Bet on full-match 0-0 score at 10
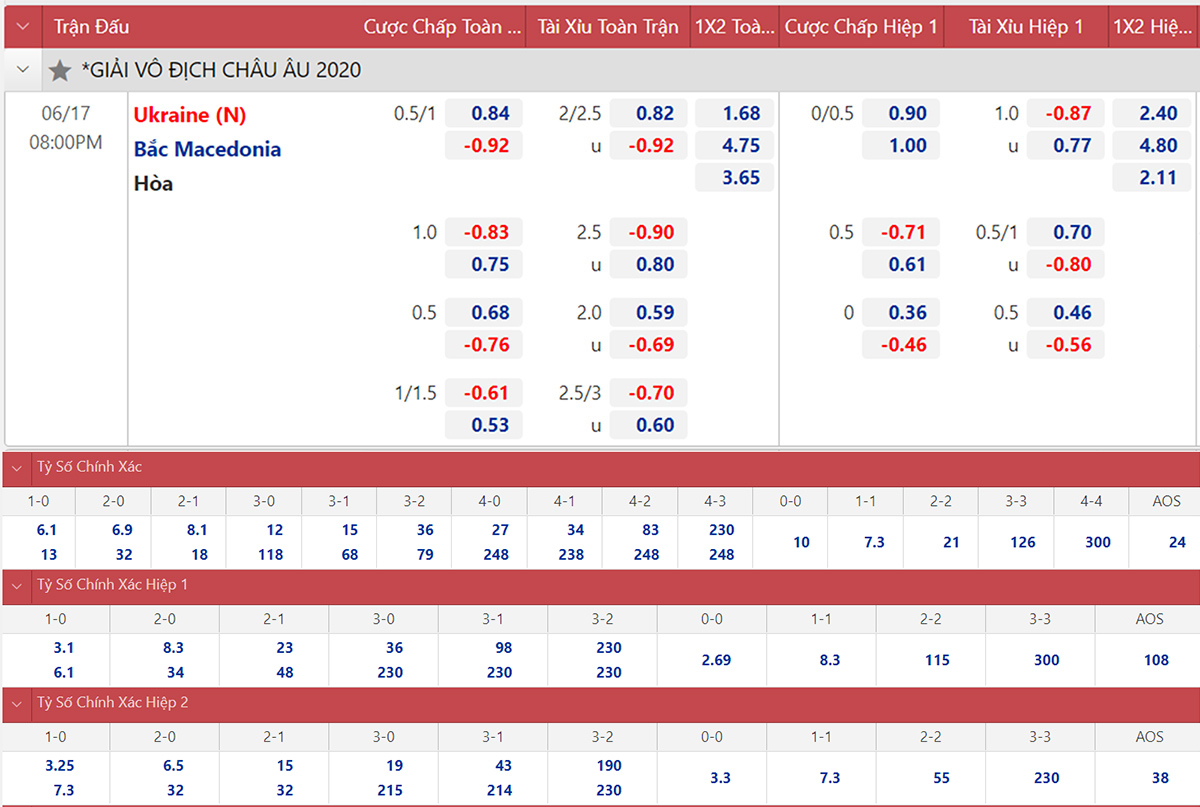 [801, 542]
